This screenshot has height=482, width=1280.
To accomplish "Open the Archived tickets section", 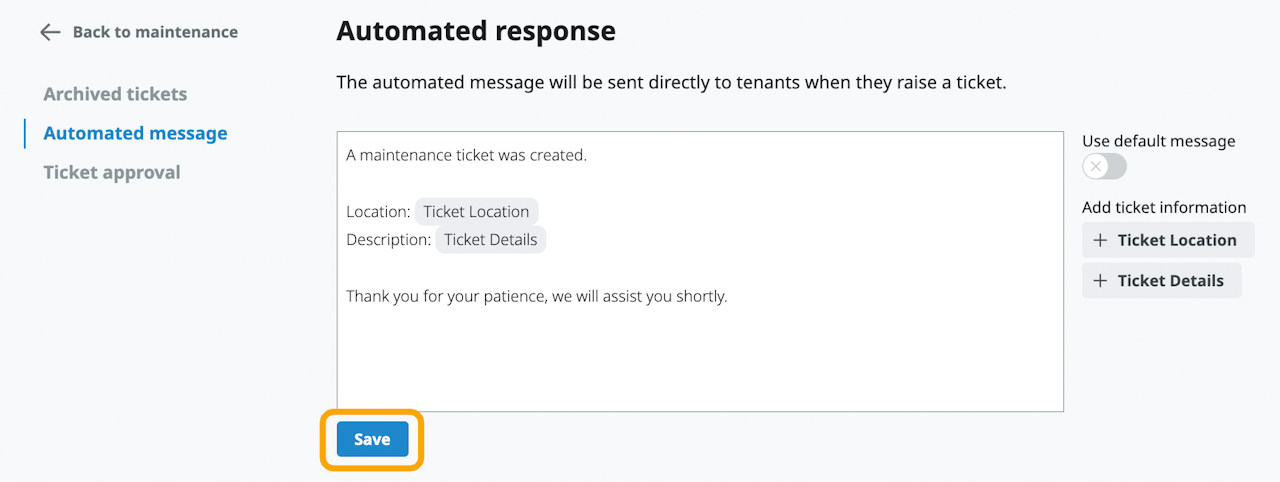I will [115, 94].
